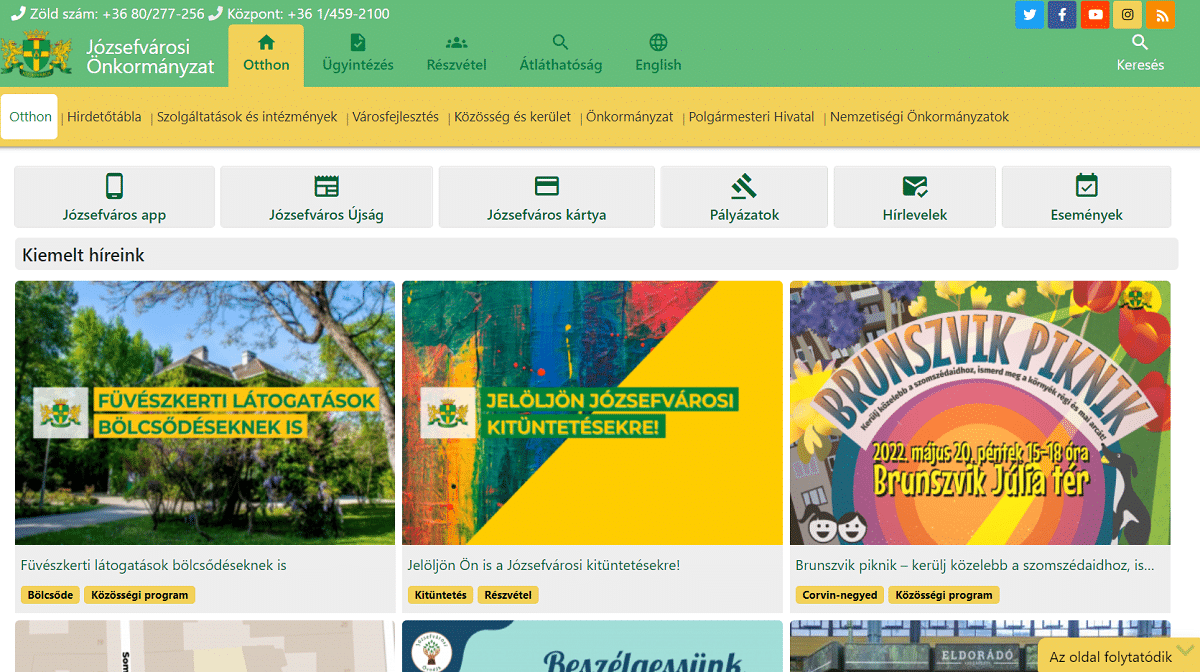Viewport: 1200px width, 672px height.
Task: Click the newspaper icon for Józsefváros Újság
Action: (x=326, y=186)
